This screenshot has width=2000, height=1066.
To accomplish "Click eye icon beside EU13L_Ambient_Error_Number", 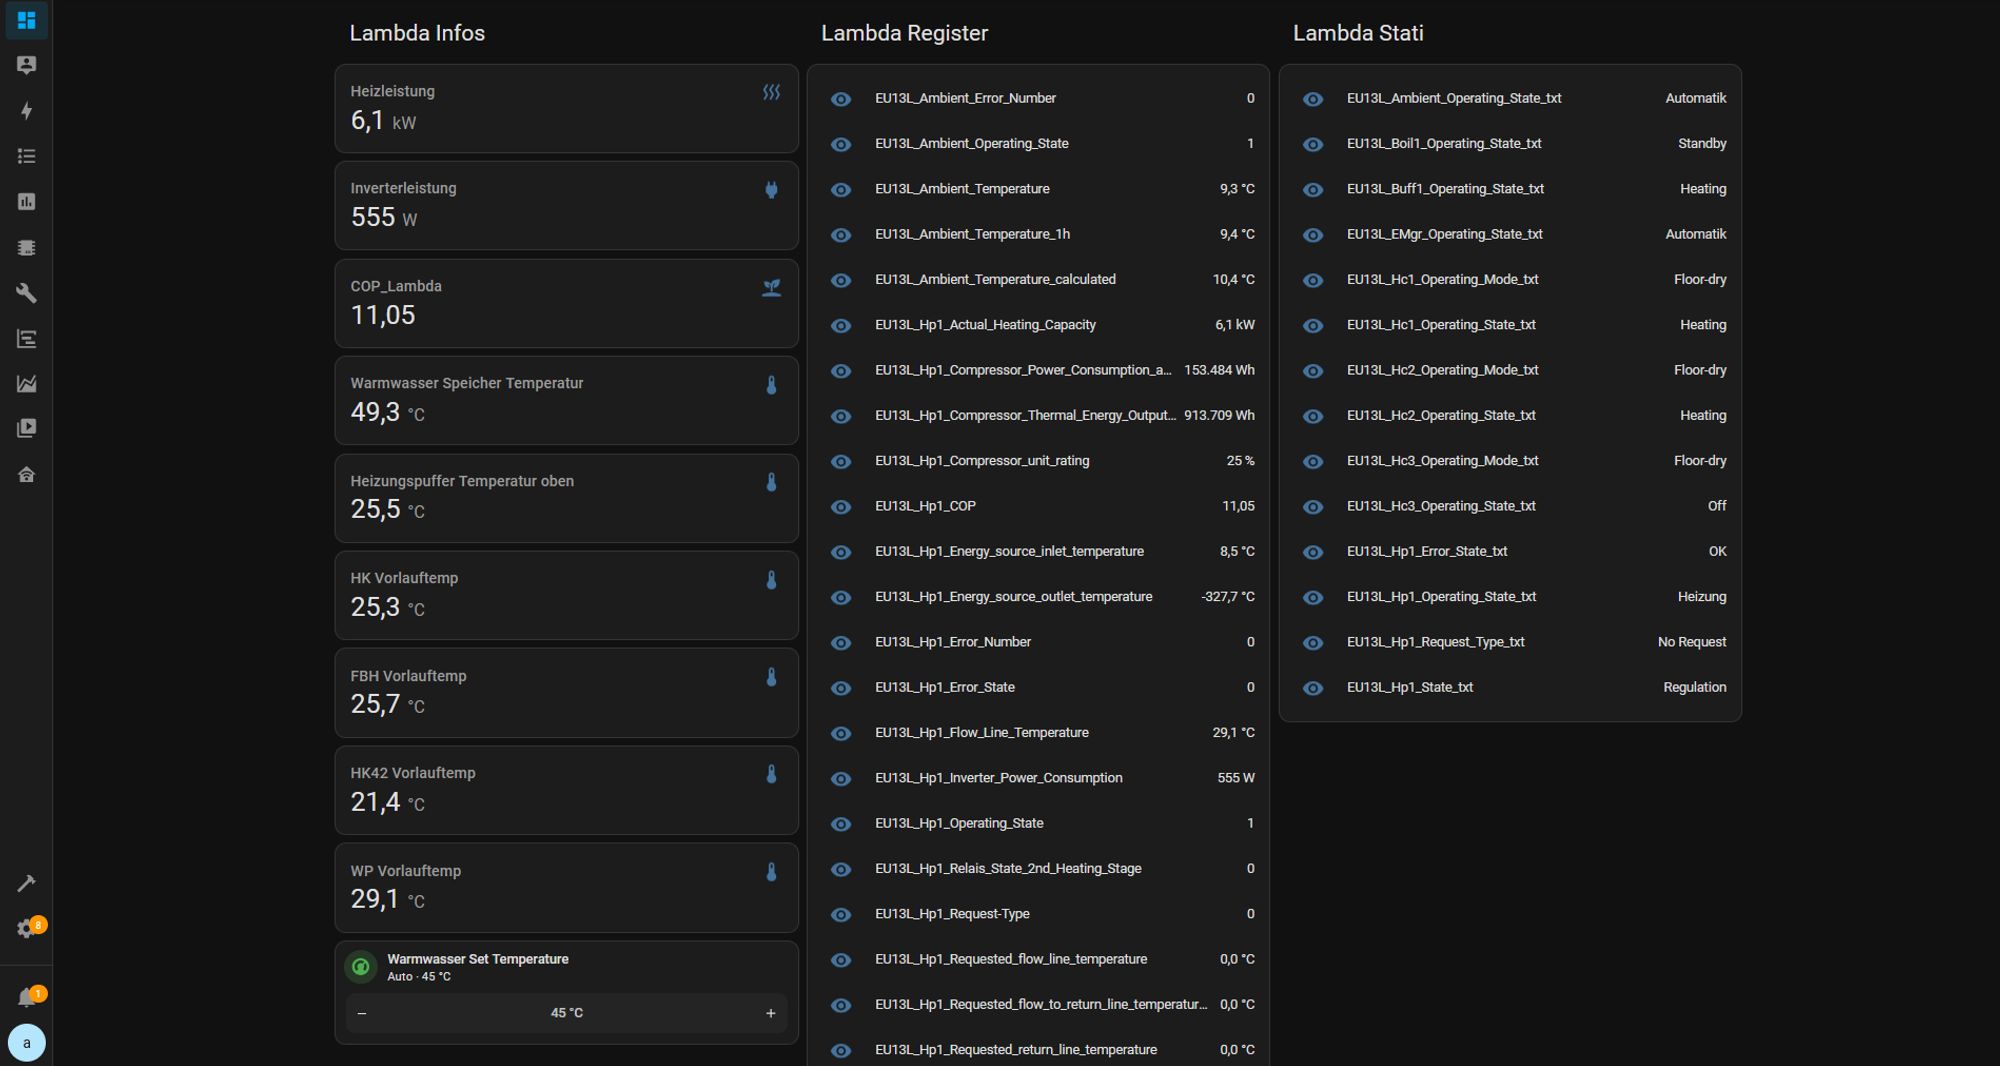I will click(841, 99).
